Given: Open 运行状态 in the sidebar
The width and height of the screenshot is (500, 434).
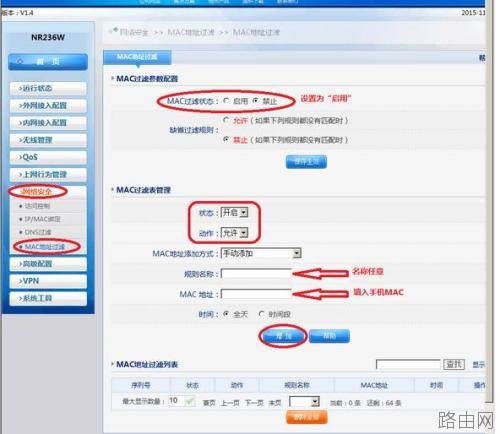Looking at the screenshot, I should tap(48, 88).
